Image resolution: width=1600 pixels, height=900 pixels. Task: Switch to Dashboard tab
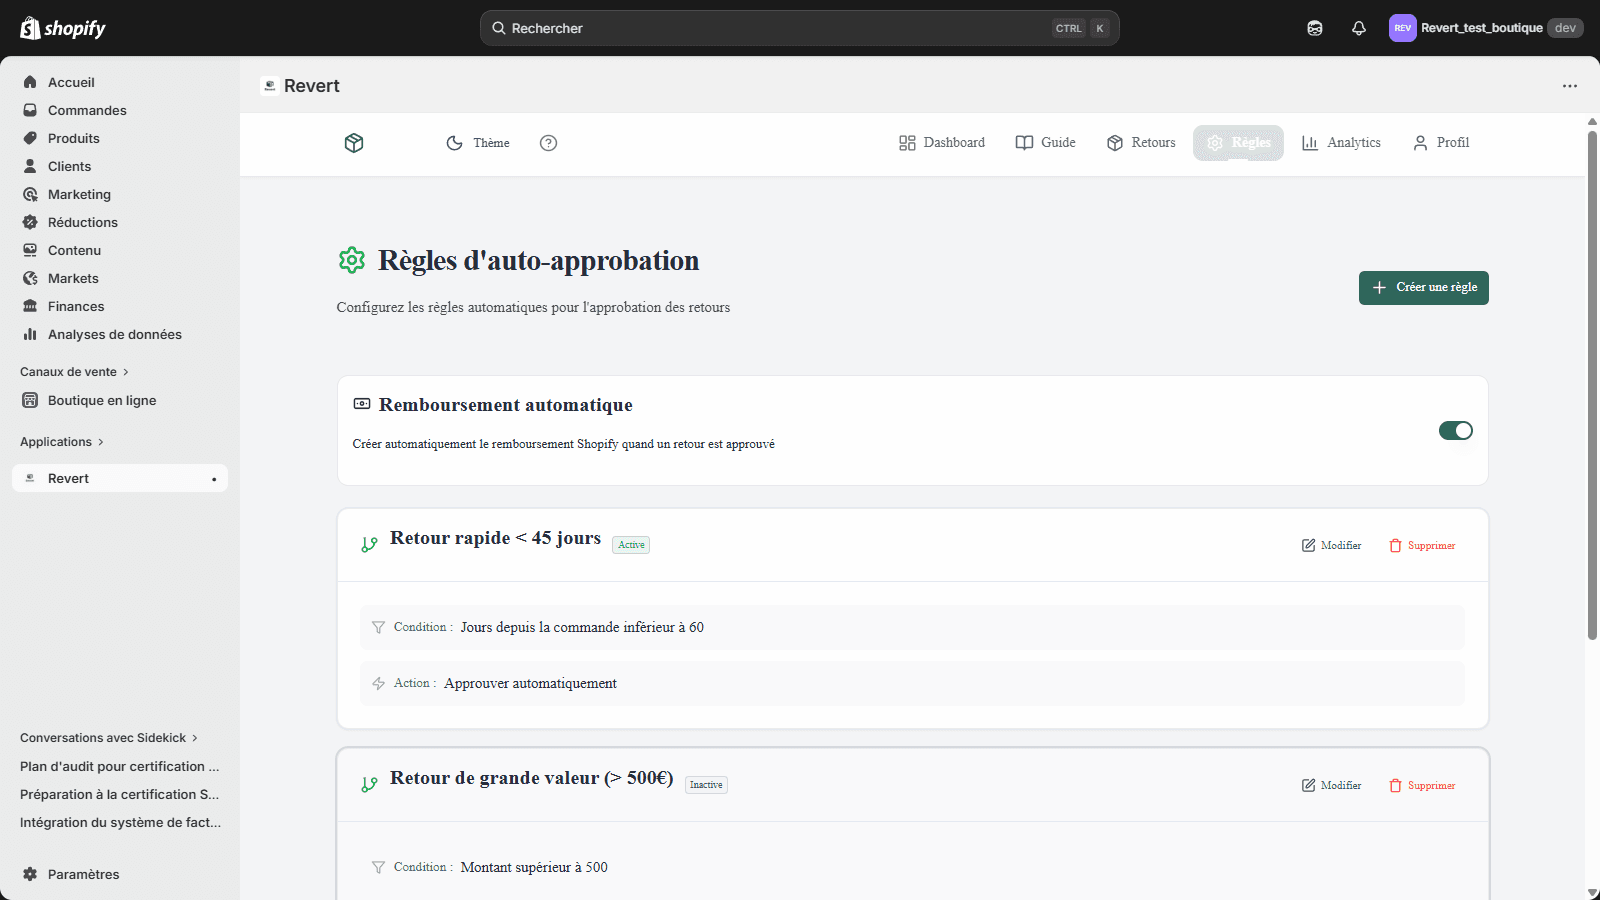[942, 143]
